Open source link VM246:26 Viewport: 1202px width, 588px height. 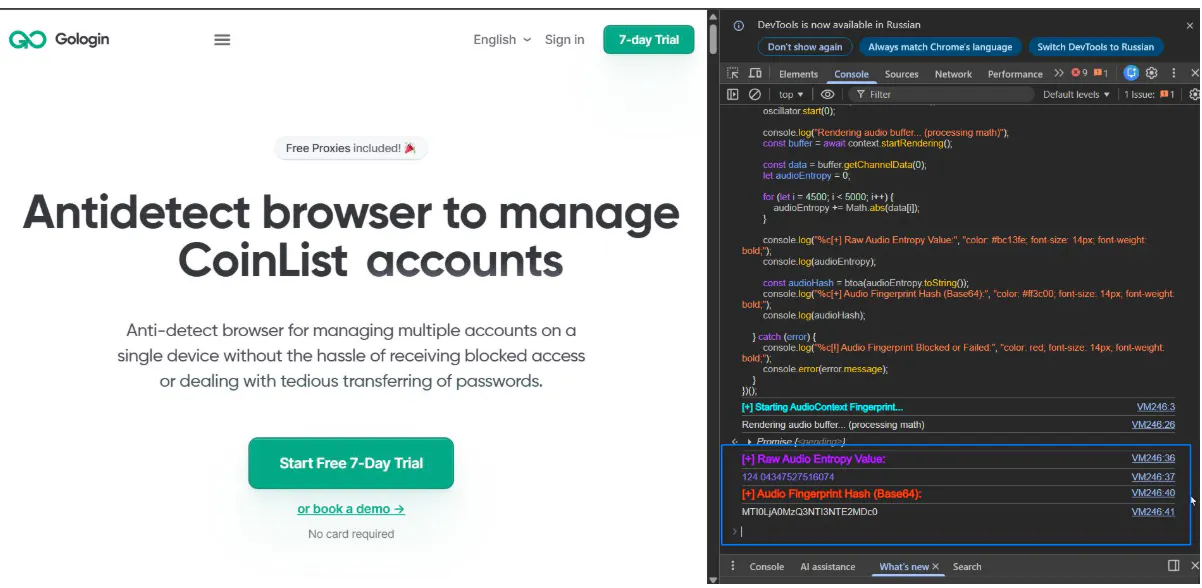[1153, 425]
